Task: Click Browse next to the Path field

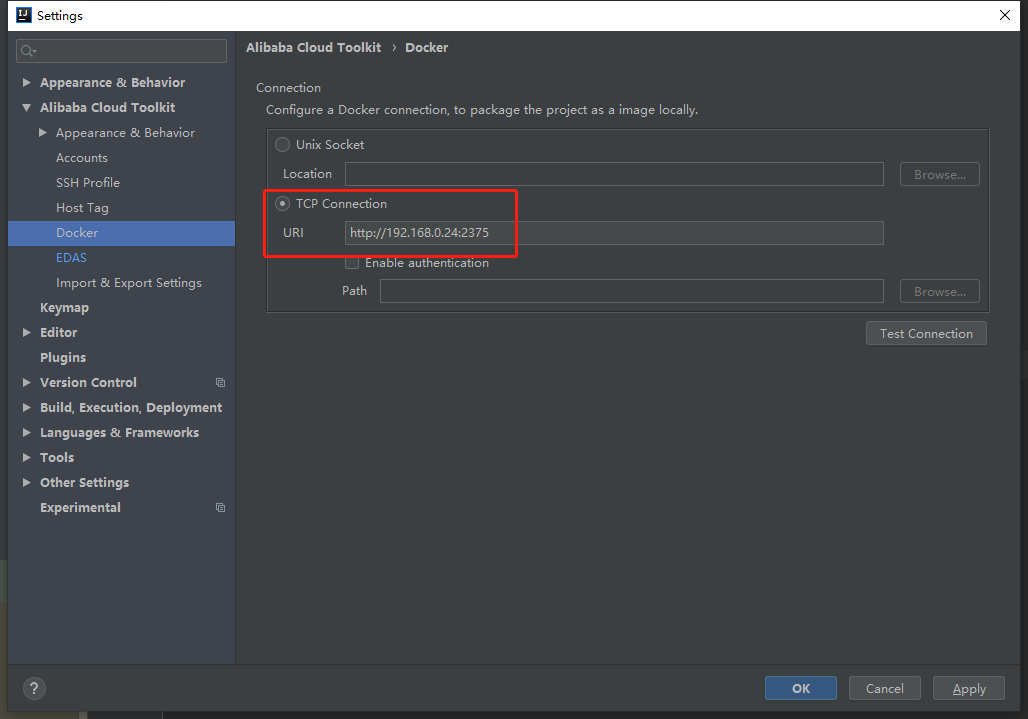Action: pyautogui.click(x=938, y=290)
